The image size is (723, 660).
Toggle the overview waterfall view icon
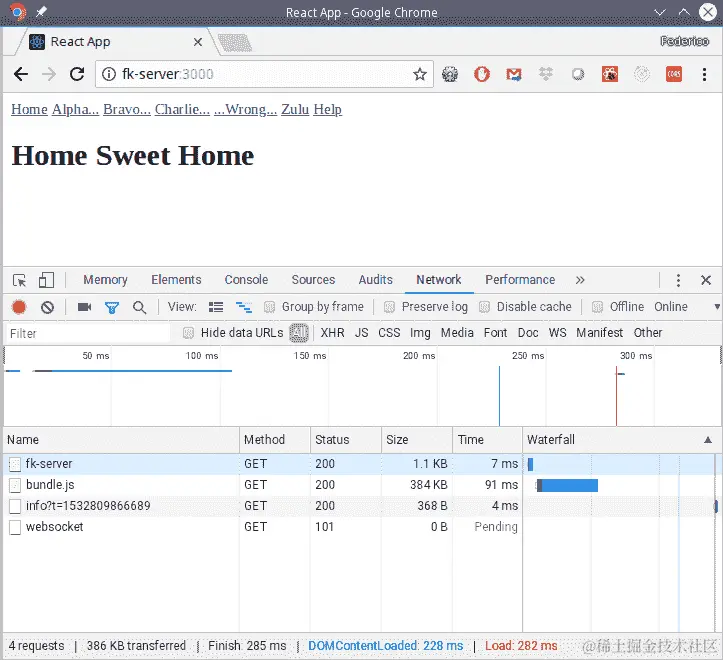click(x=243, y=307)
